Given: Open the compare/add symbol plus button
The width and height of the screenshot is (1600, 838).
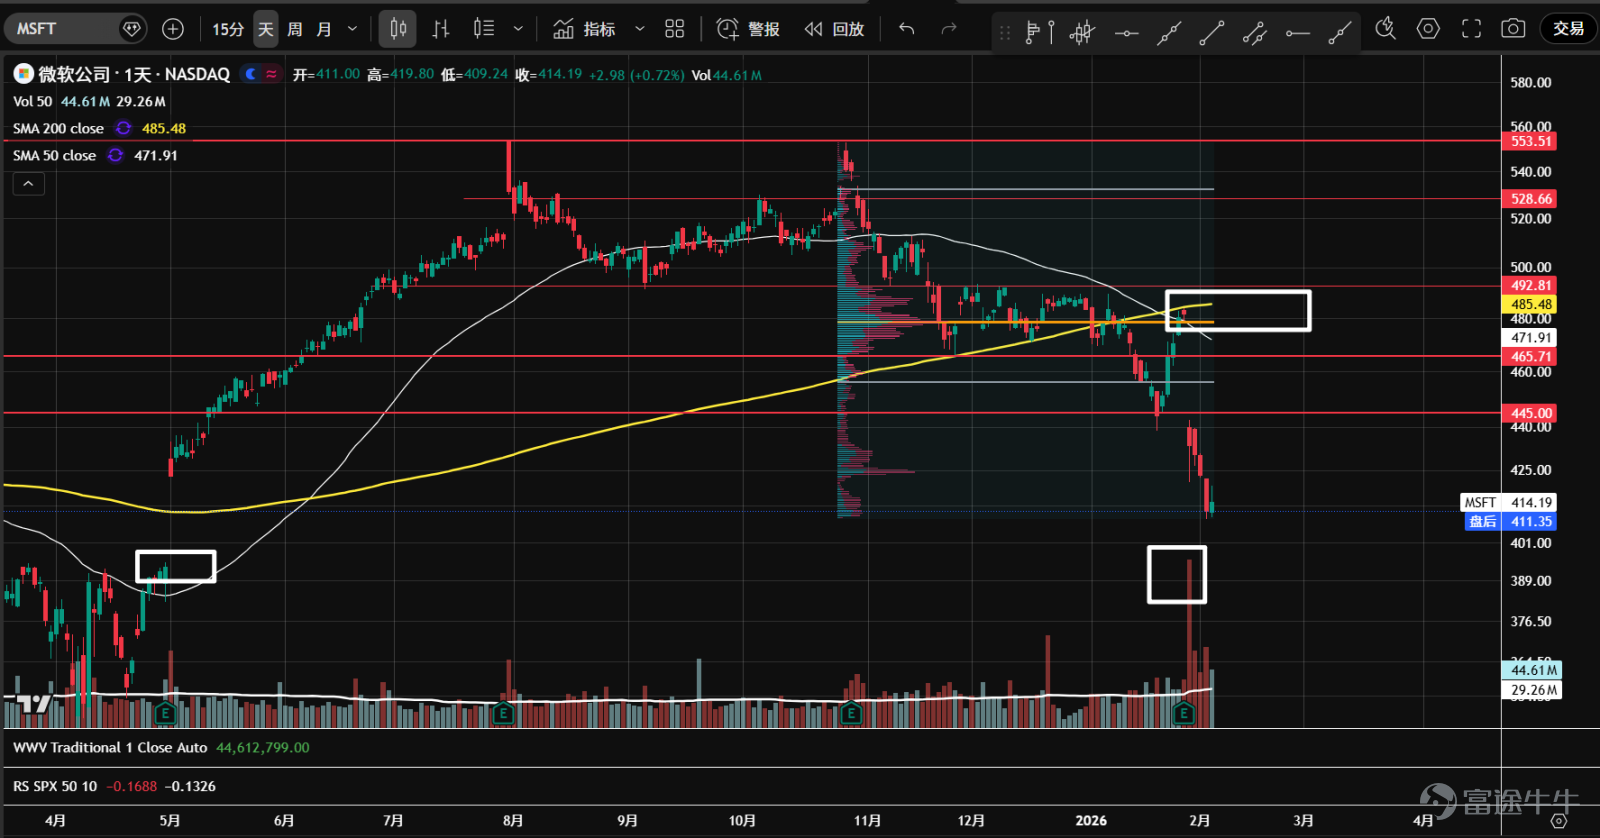Looking at the screenshot, I should pos(173,29).
